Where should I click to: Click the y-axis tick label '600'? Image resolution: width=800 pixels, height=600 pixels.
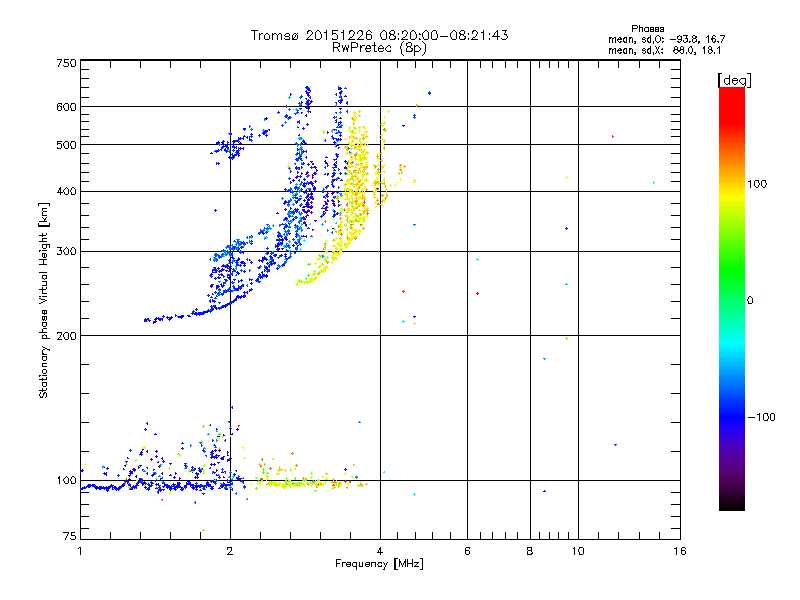[67, 107]
